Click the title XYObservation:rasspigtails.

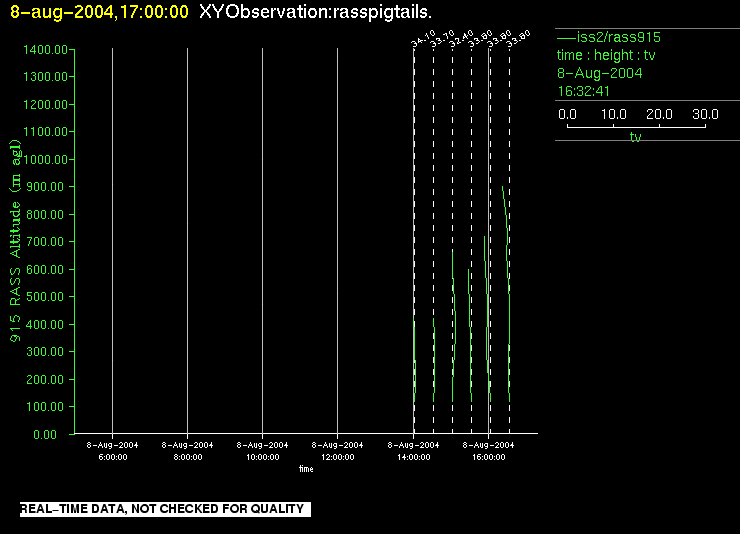click(315, 12)
